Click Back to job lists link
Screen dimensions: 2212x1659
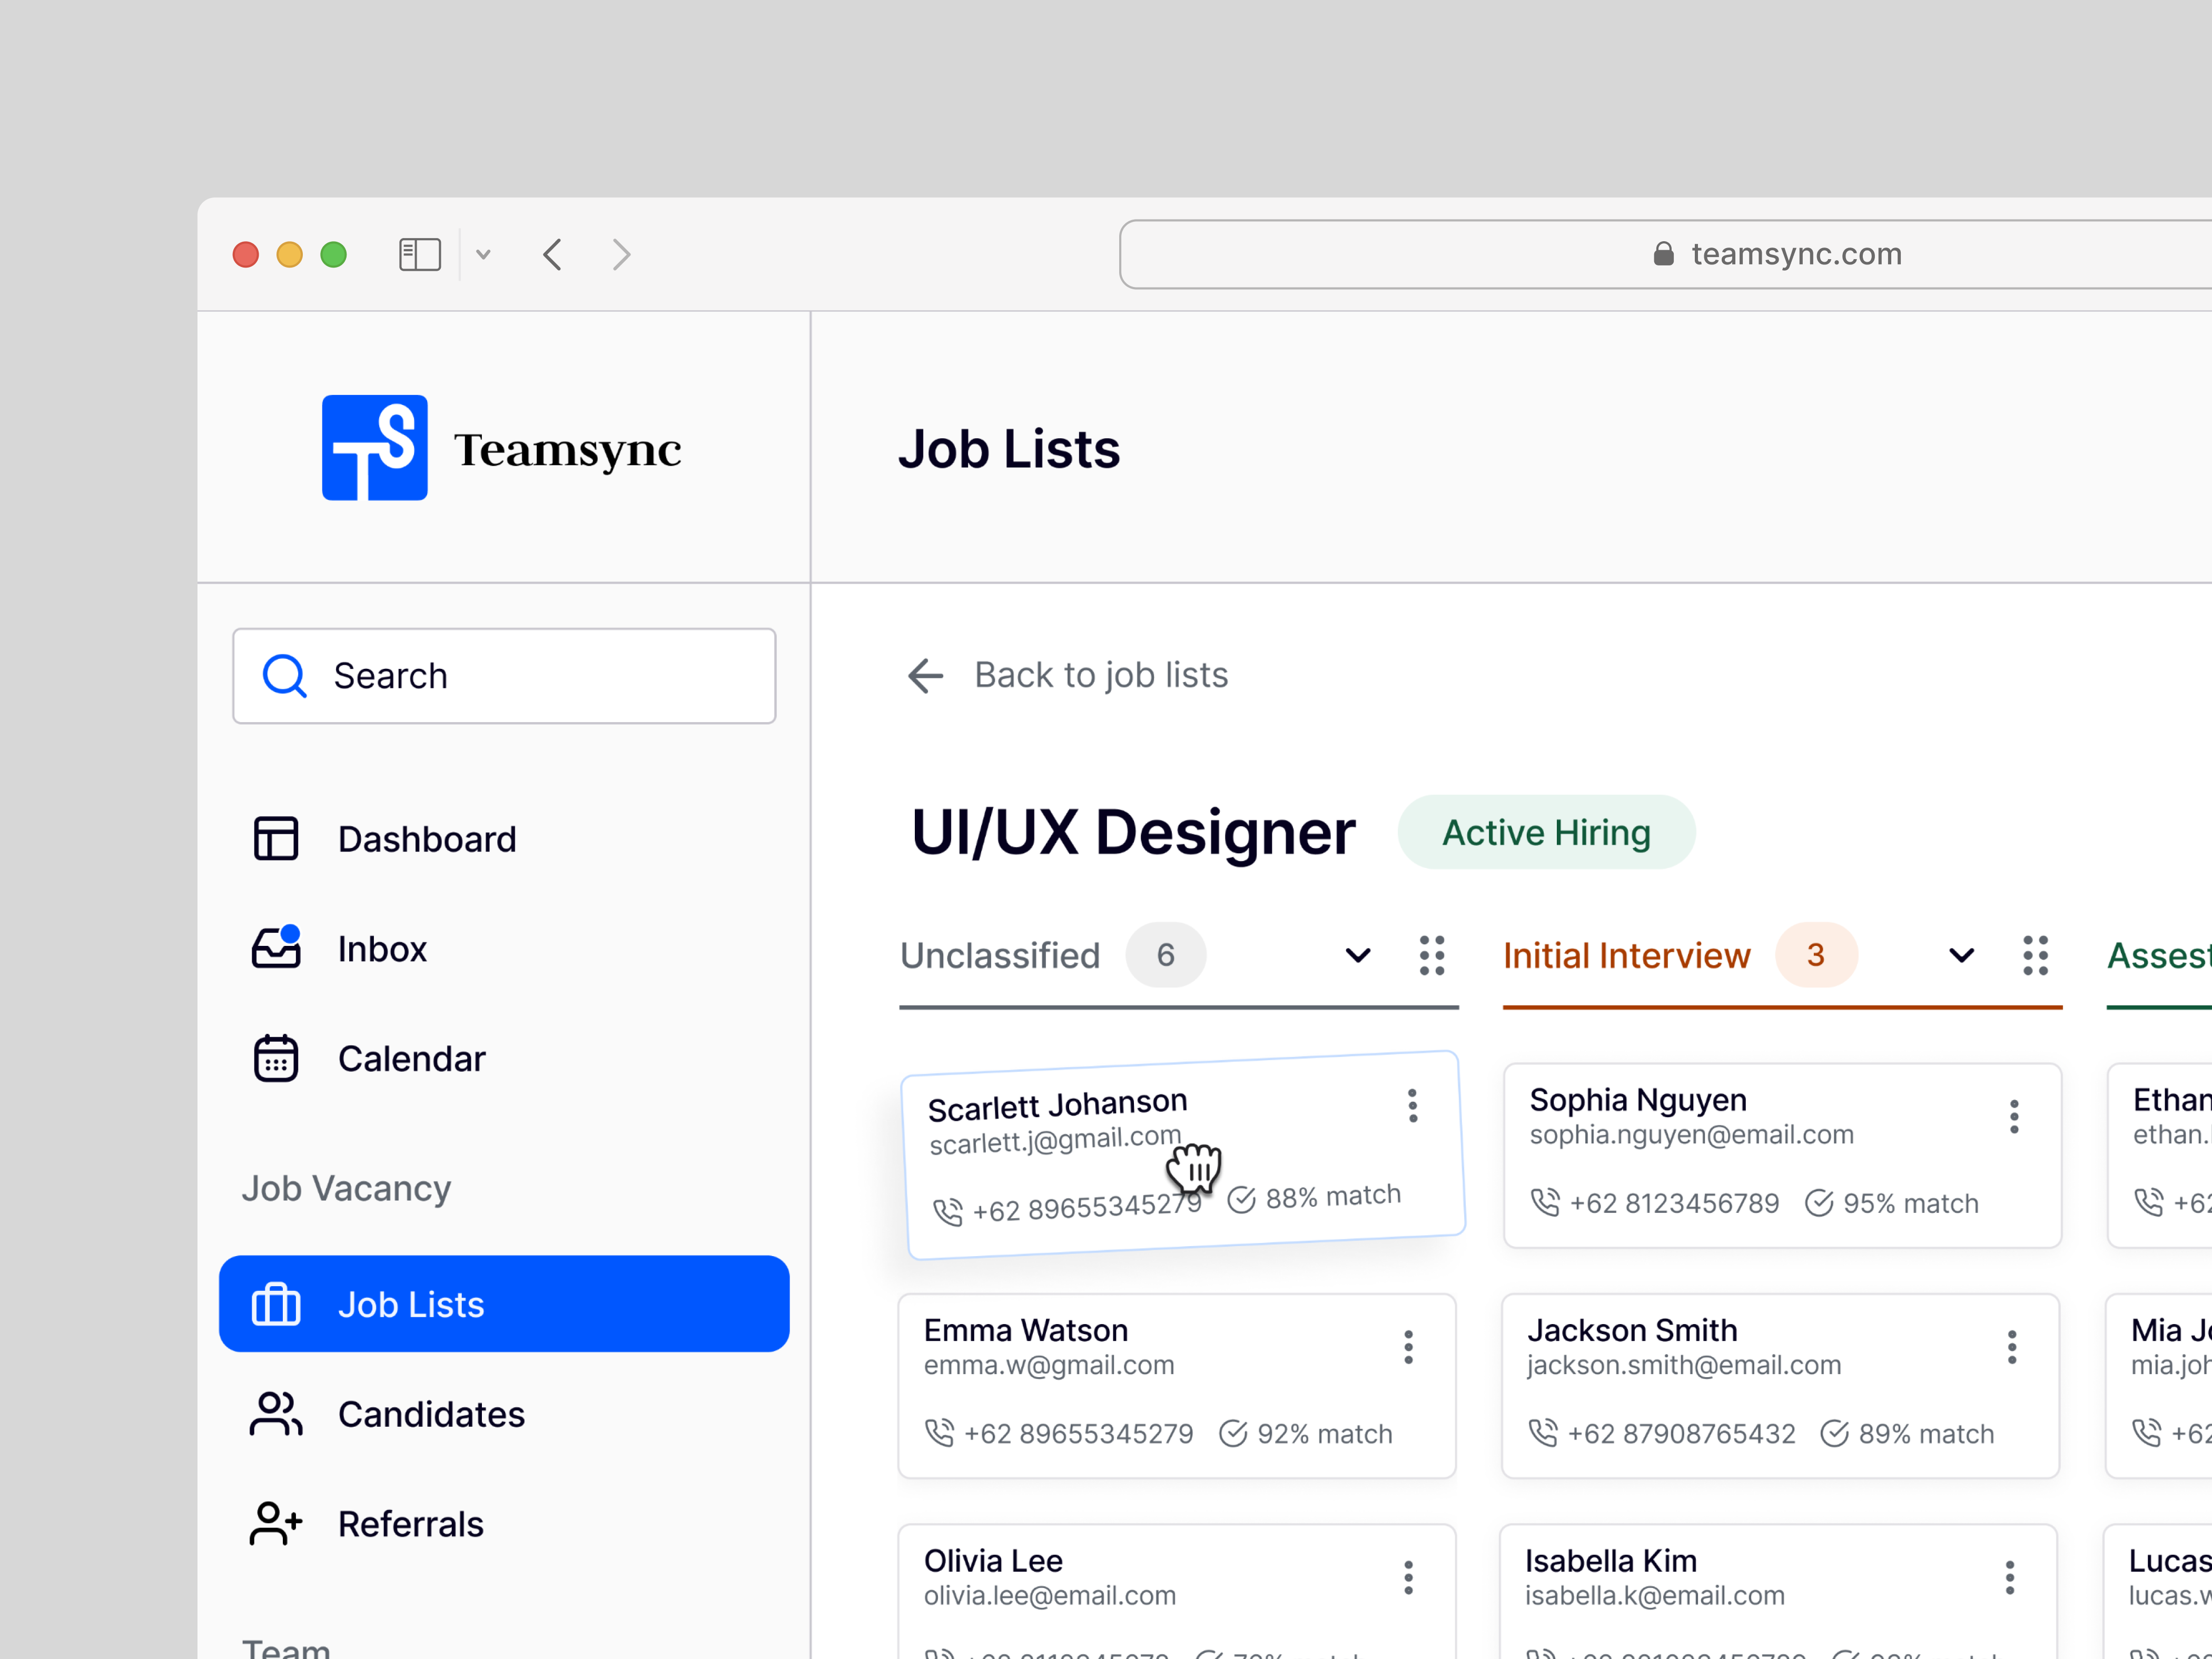point(1101,675)
